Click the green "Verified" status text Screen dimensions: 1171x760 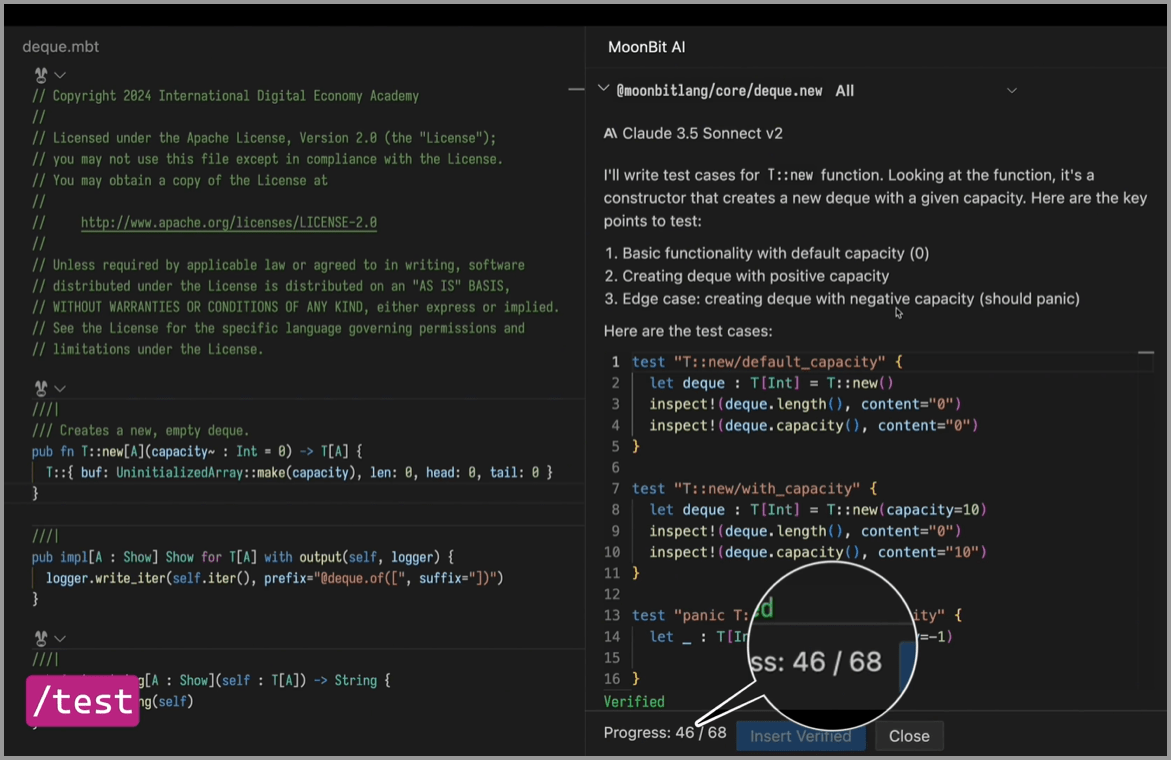tap(634, 702)
